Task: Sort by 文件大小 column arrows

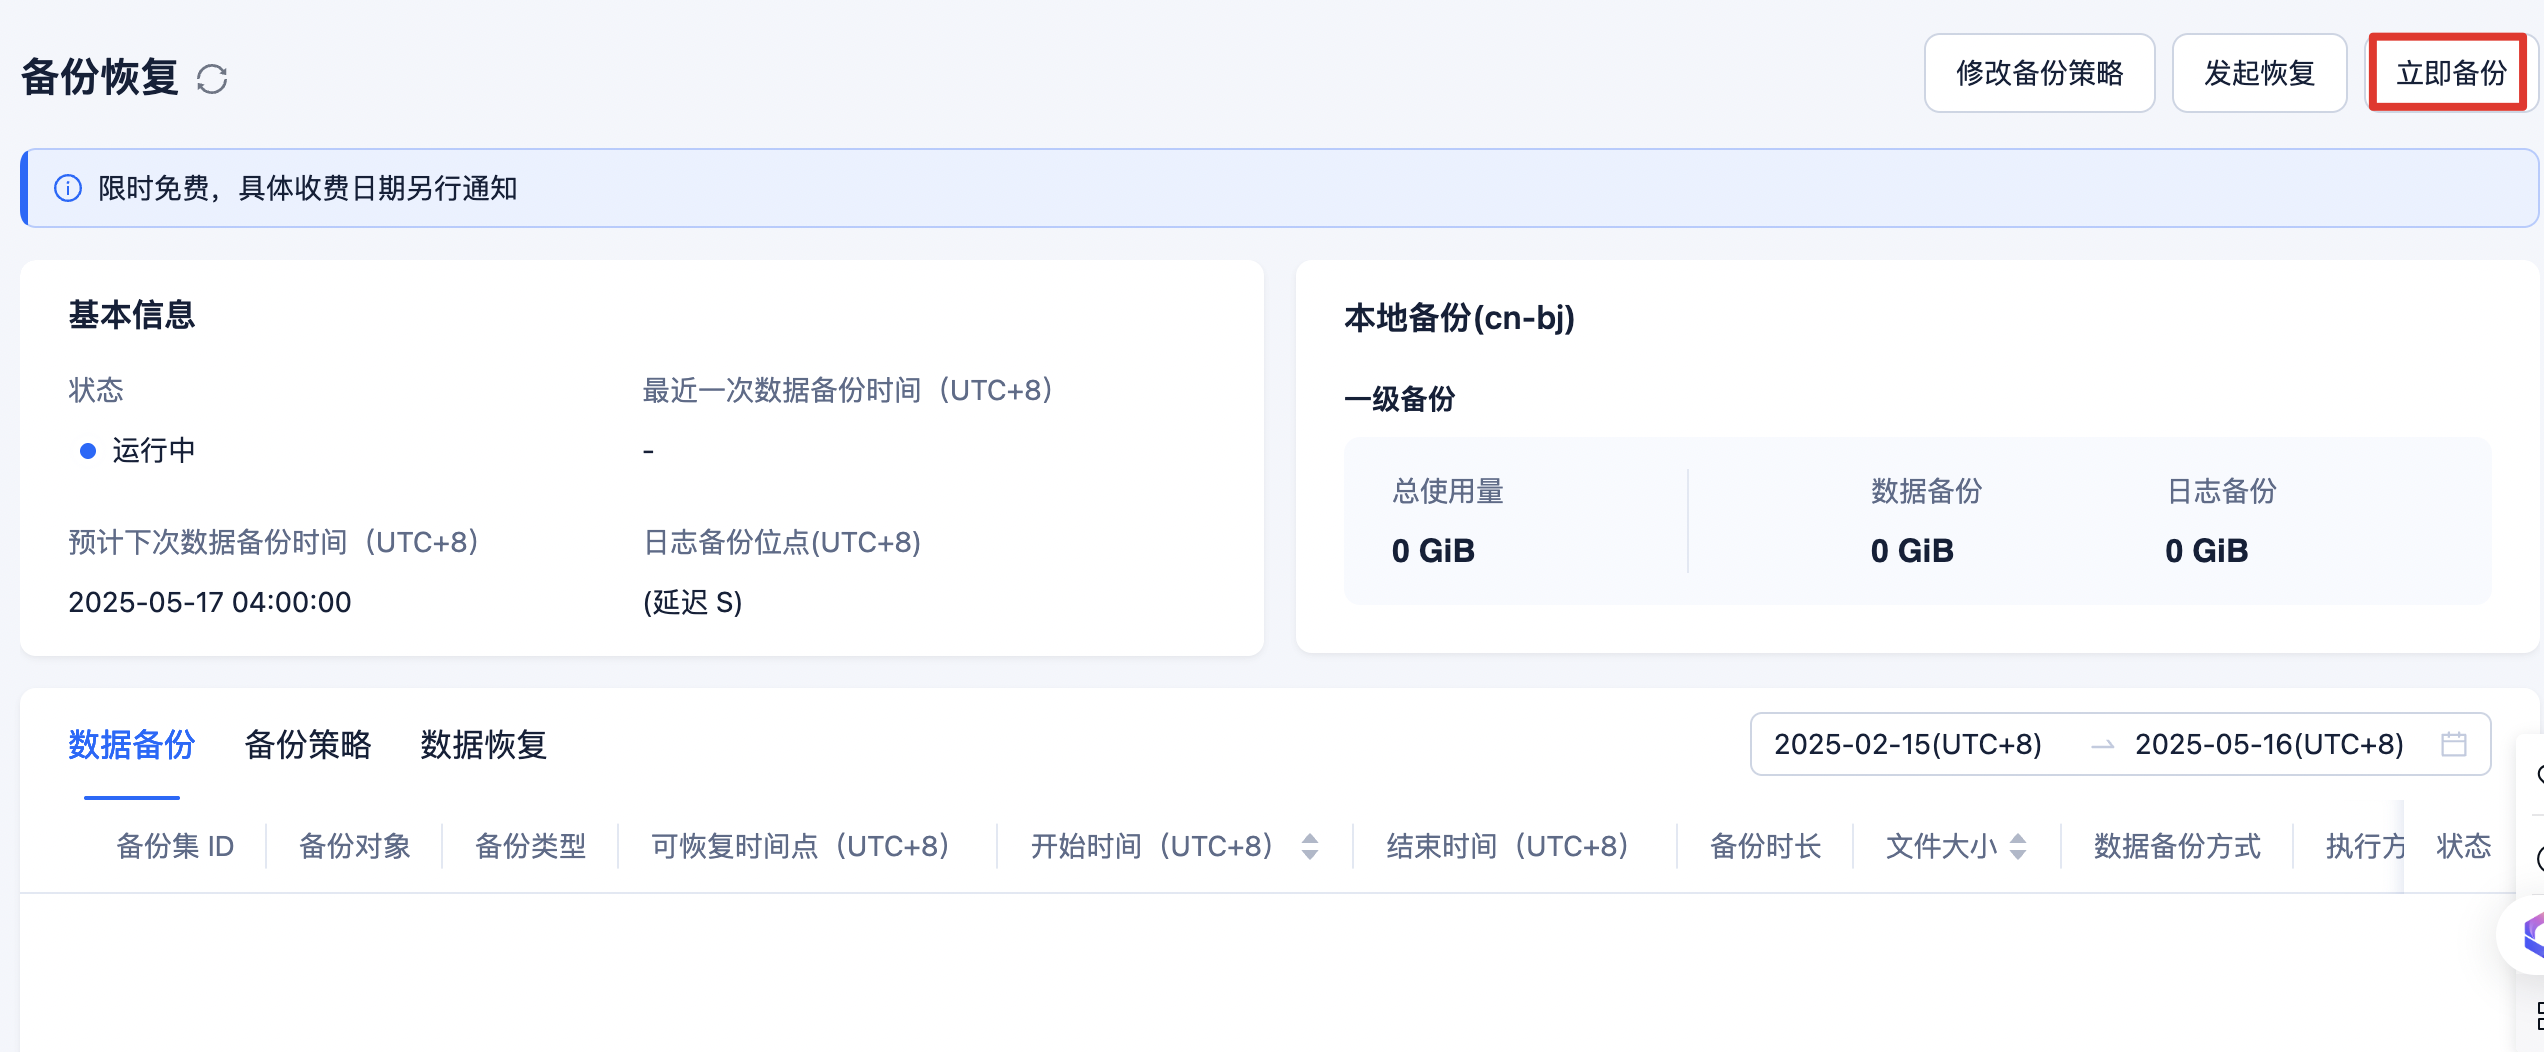Action: [x=2018, y=846]
